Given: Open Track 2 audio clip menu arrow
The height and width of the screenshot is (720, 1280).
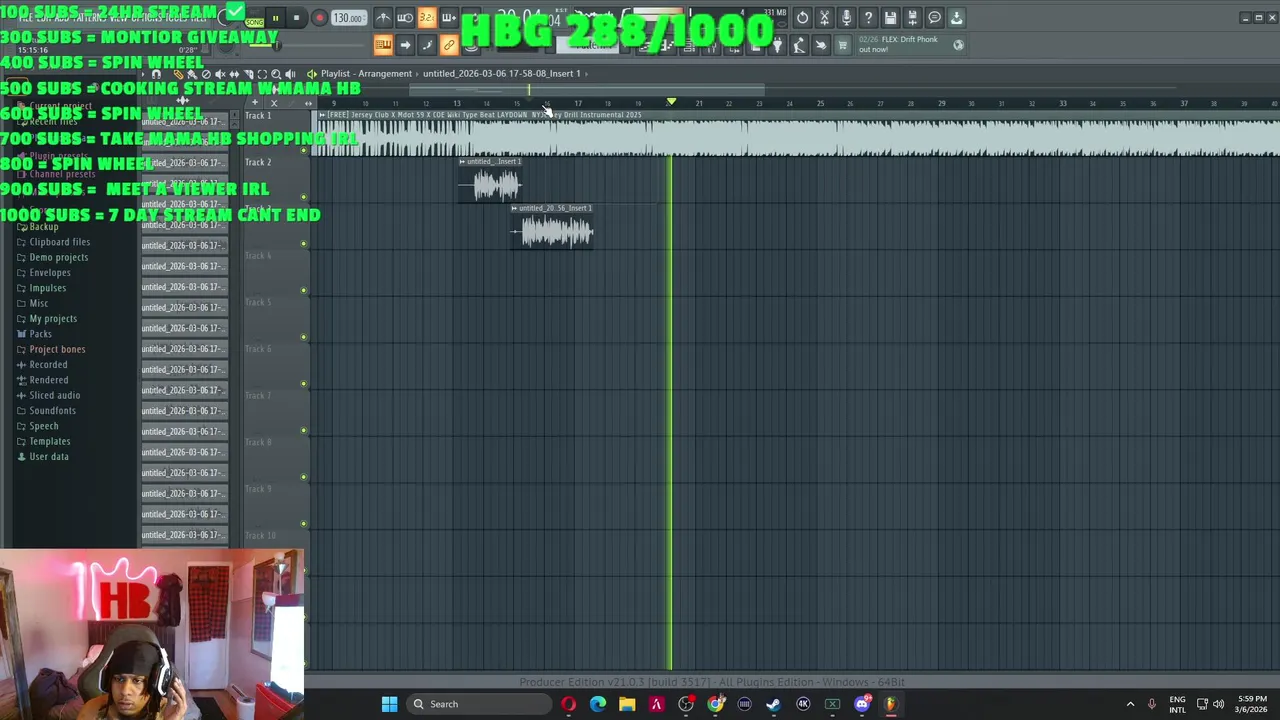Looking at the screenshot, I should pos(463,161).
